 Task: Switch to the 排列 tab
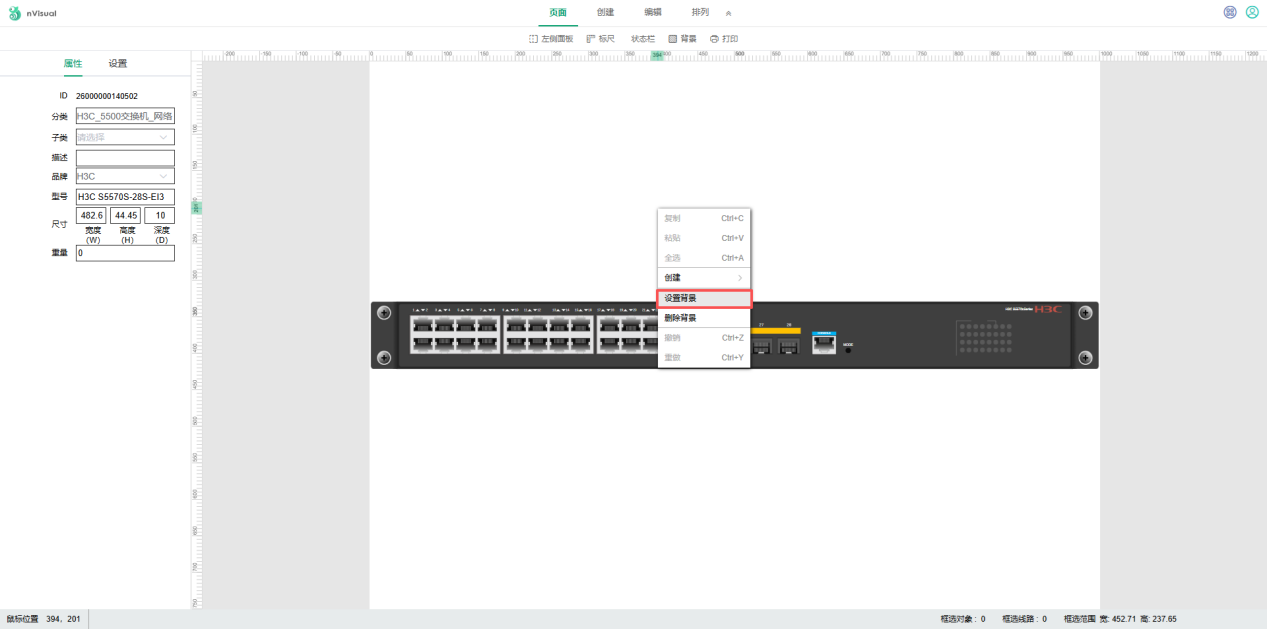coord(700,12)
